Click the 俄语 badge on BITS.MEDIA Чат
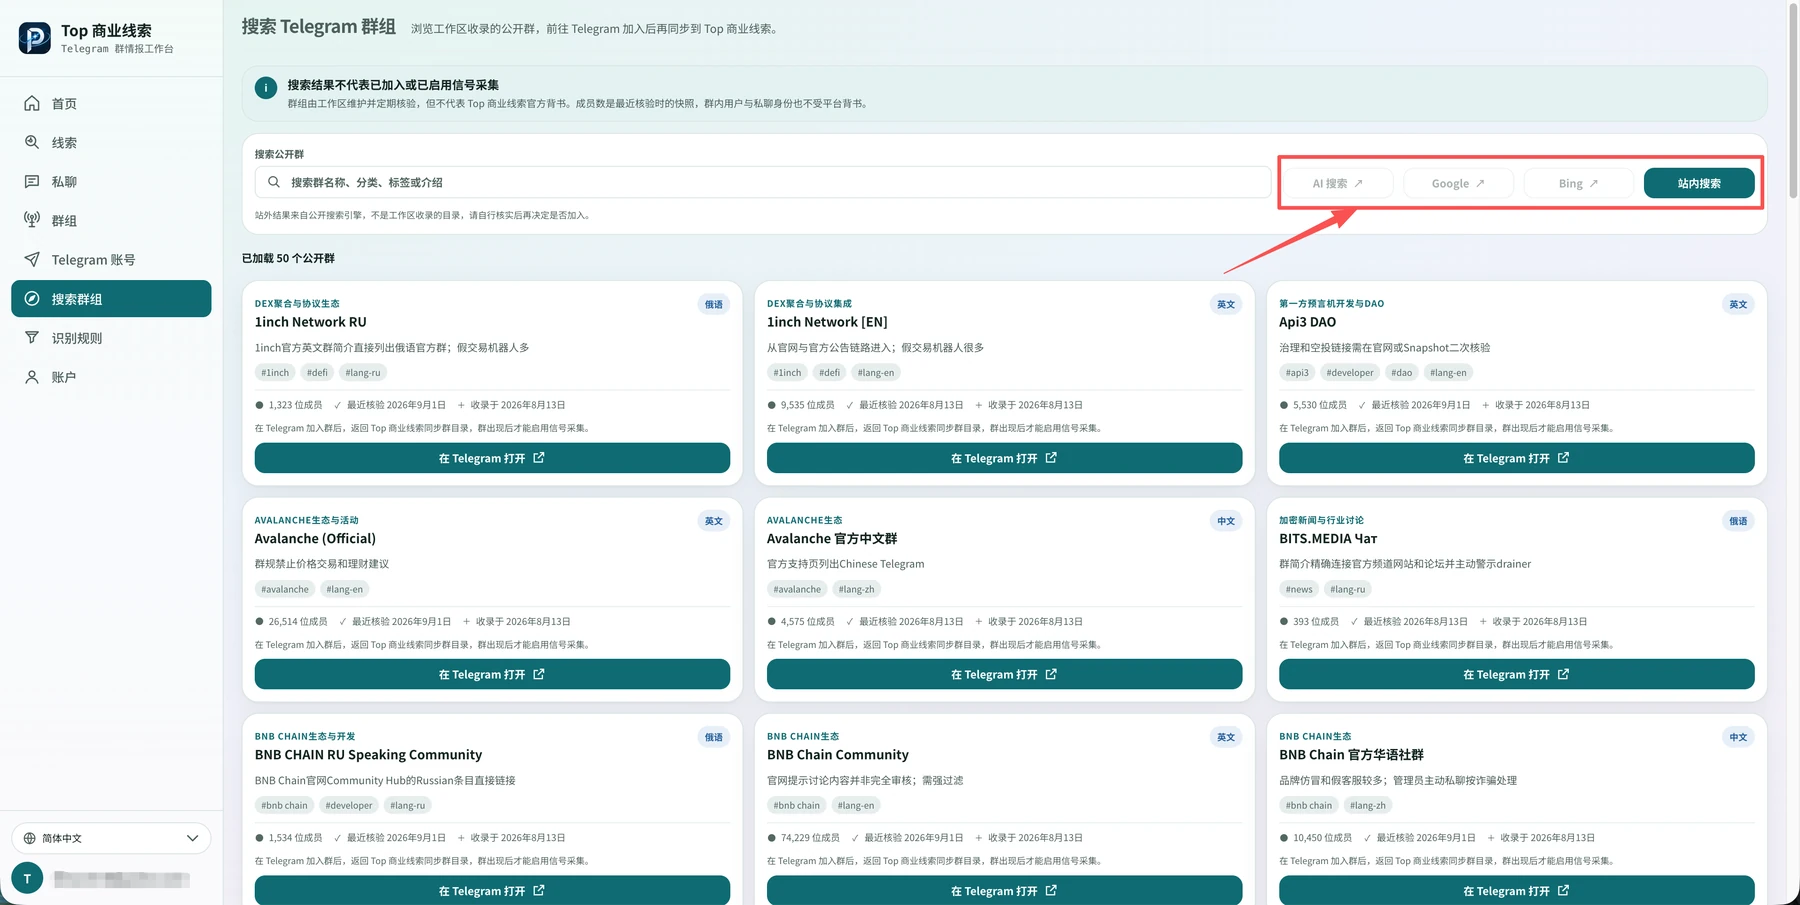 1738,521
